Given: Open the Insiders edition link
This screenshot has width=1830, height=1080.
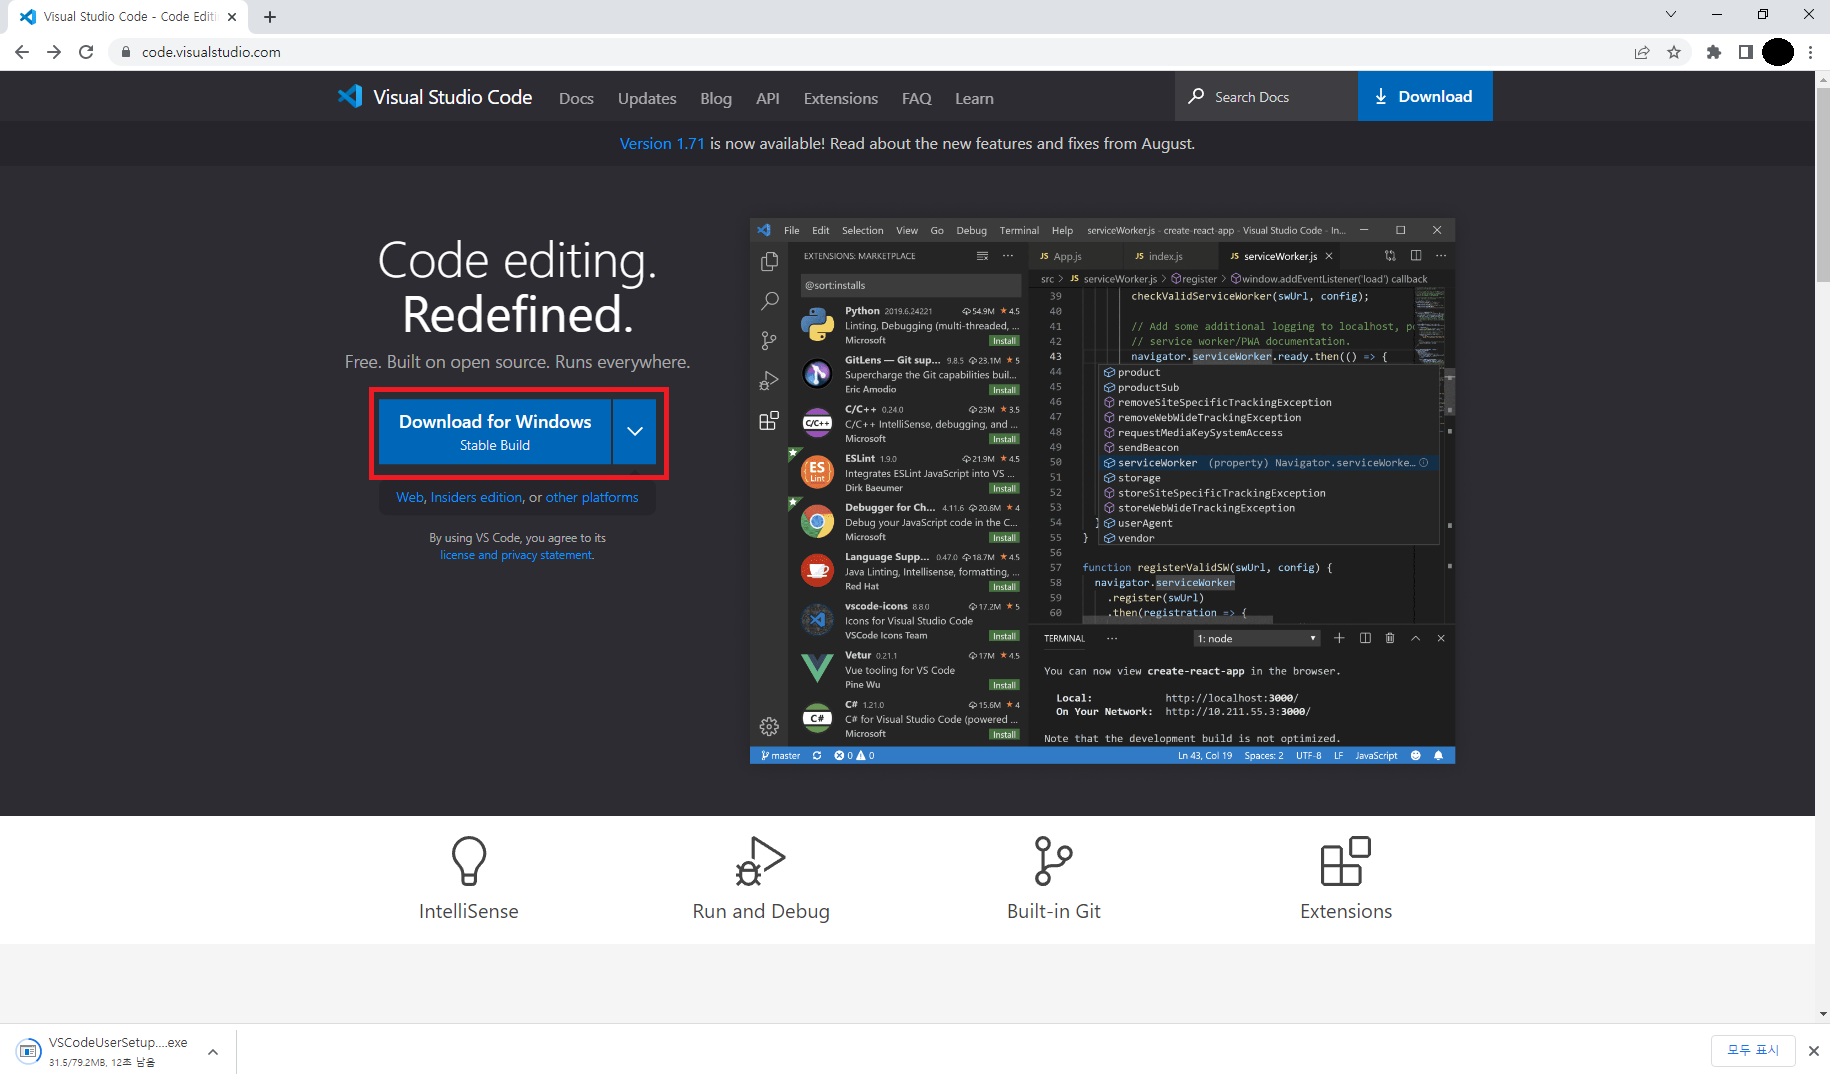Looking at the screenshot, I should coord(477,497).
